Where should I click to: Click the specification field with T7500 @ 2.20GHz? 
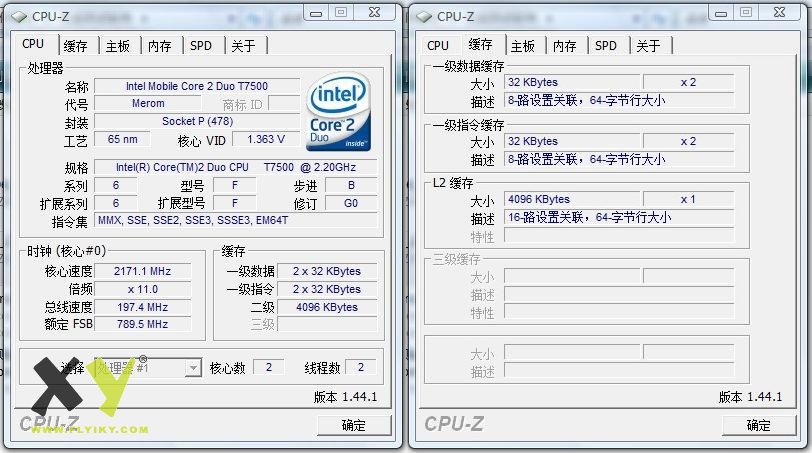tap(236, 167)
